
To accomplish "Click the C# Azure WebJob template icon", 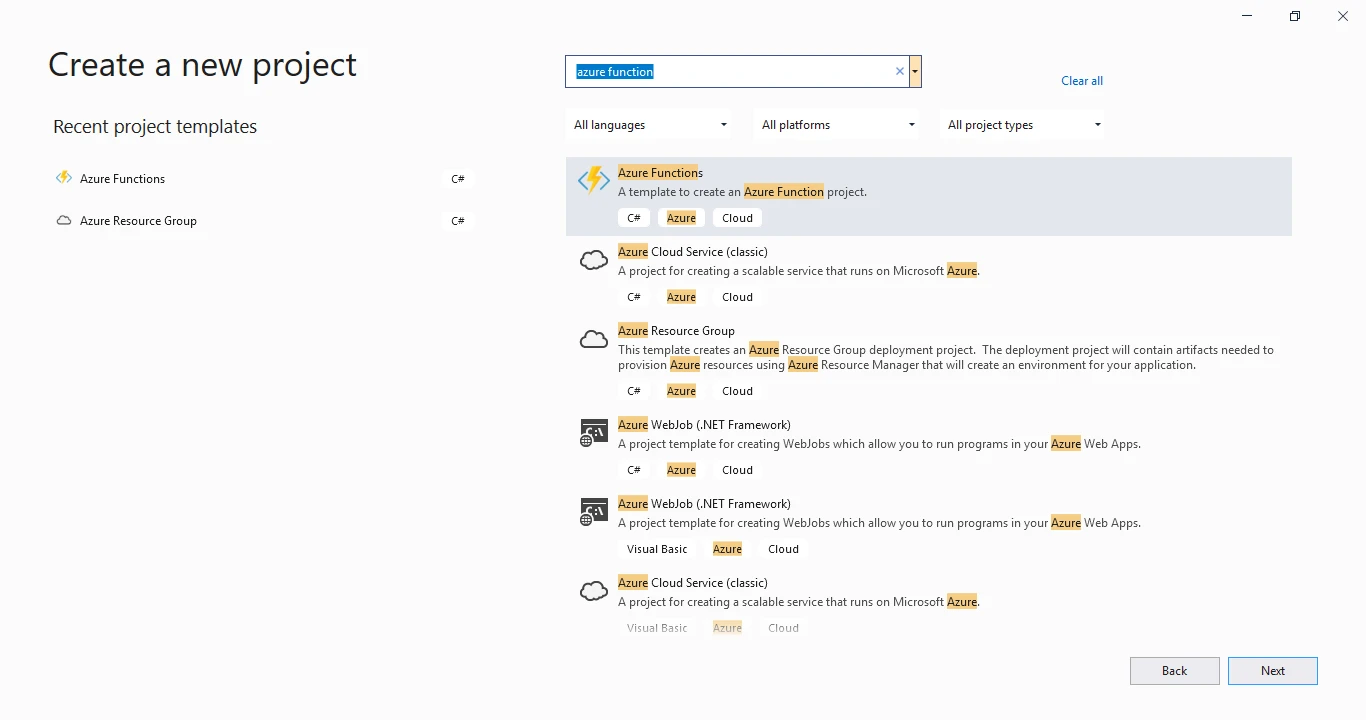I will [x=593, y=432].
